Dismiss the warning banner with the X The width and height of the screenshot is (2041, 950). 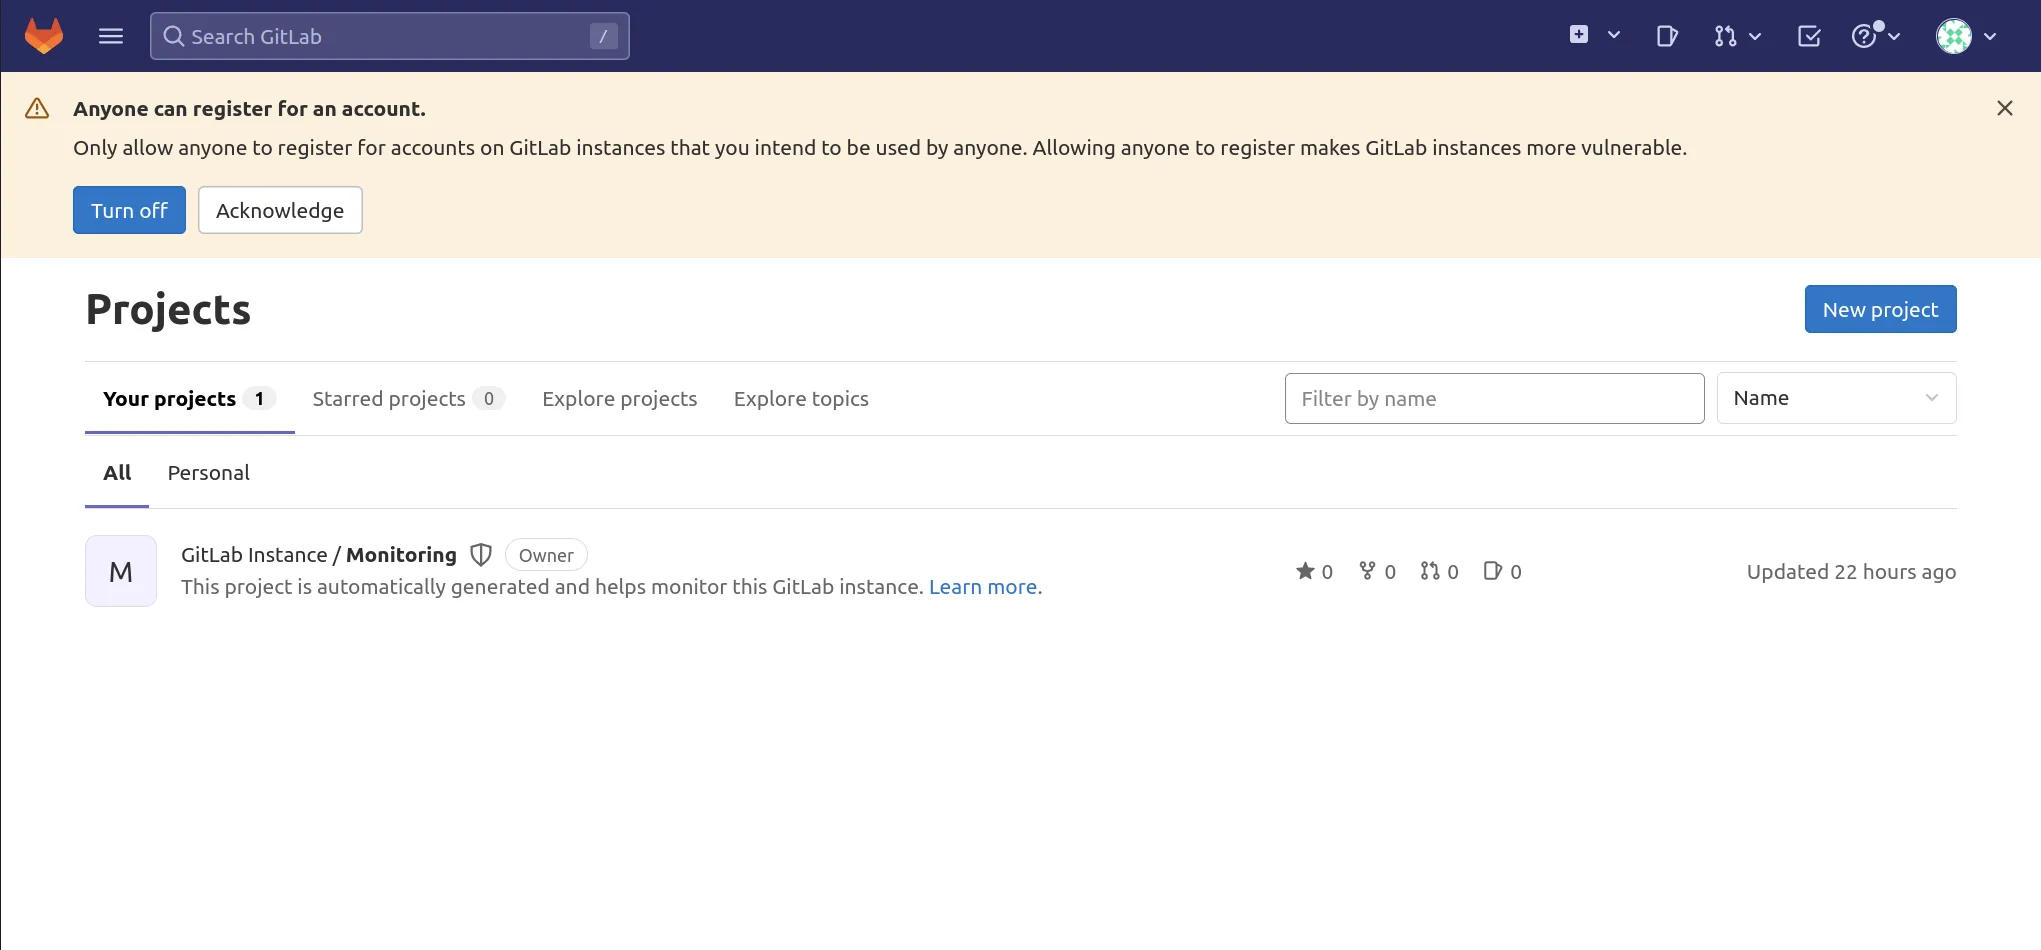[x=2005, y=108]
